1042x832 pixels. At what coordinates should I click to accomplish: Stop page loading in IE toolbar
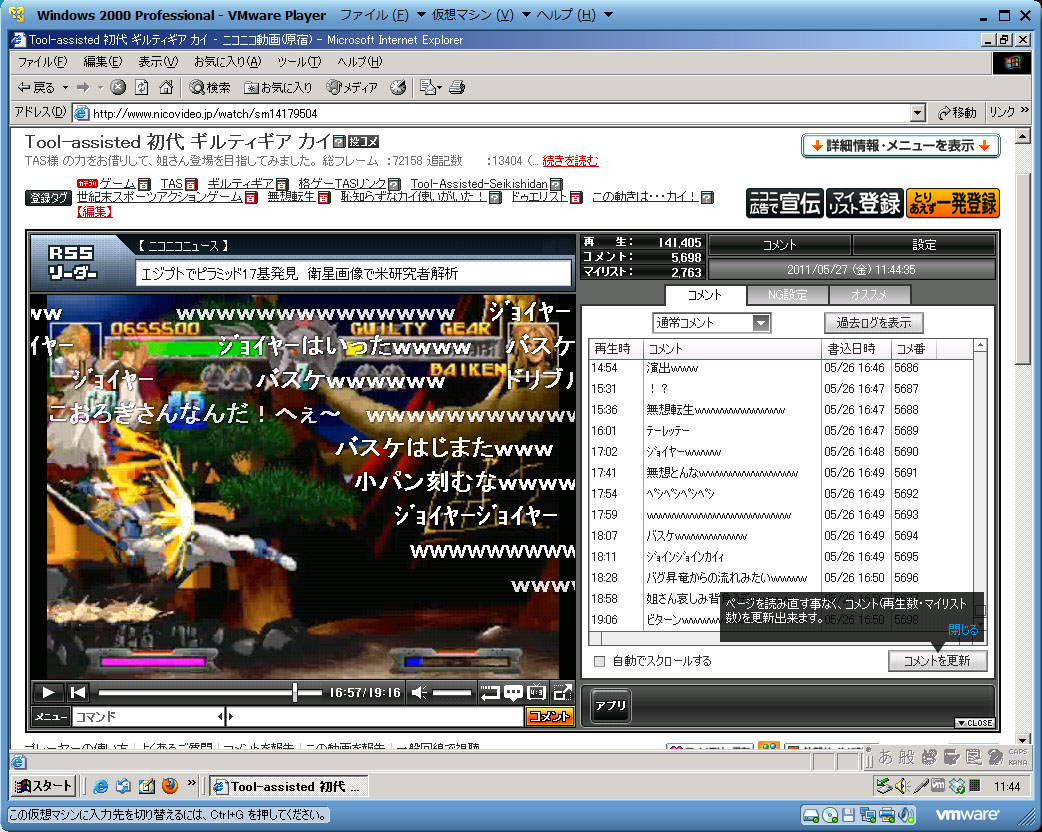(x=118, y=87)
